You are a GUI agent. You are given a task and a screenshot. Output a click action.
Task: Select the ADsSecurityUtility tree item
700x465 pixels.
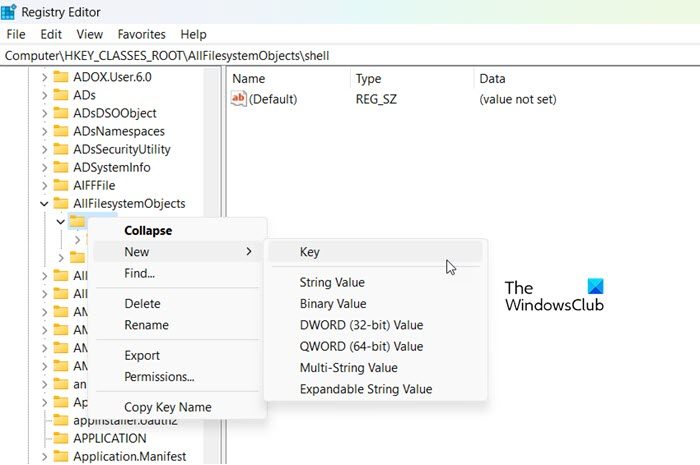[122, 149]
